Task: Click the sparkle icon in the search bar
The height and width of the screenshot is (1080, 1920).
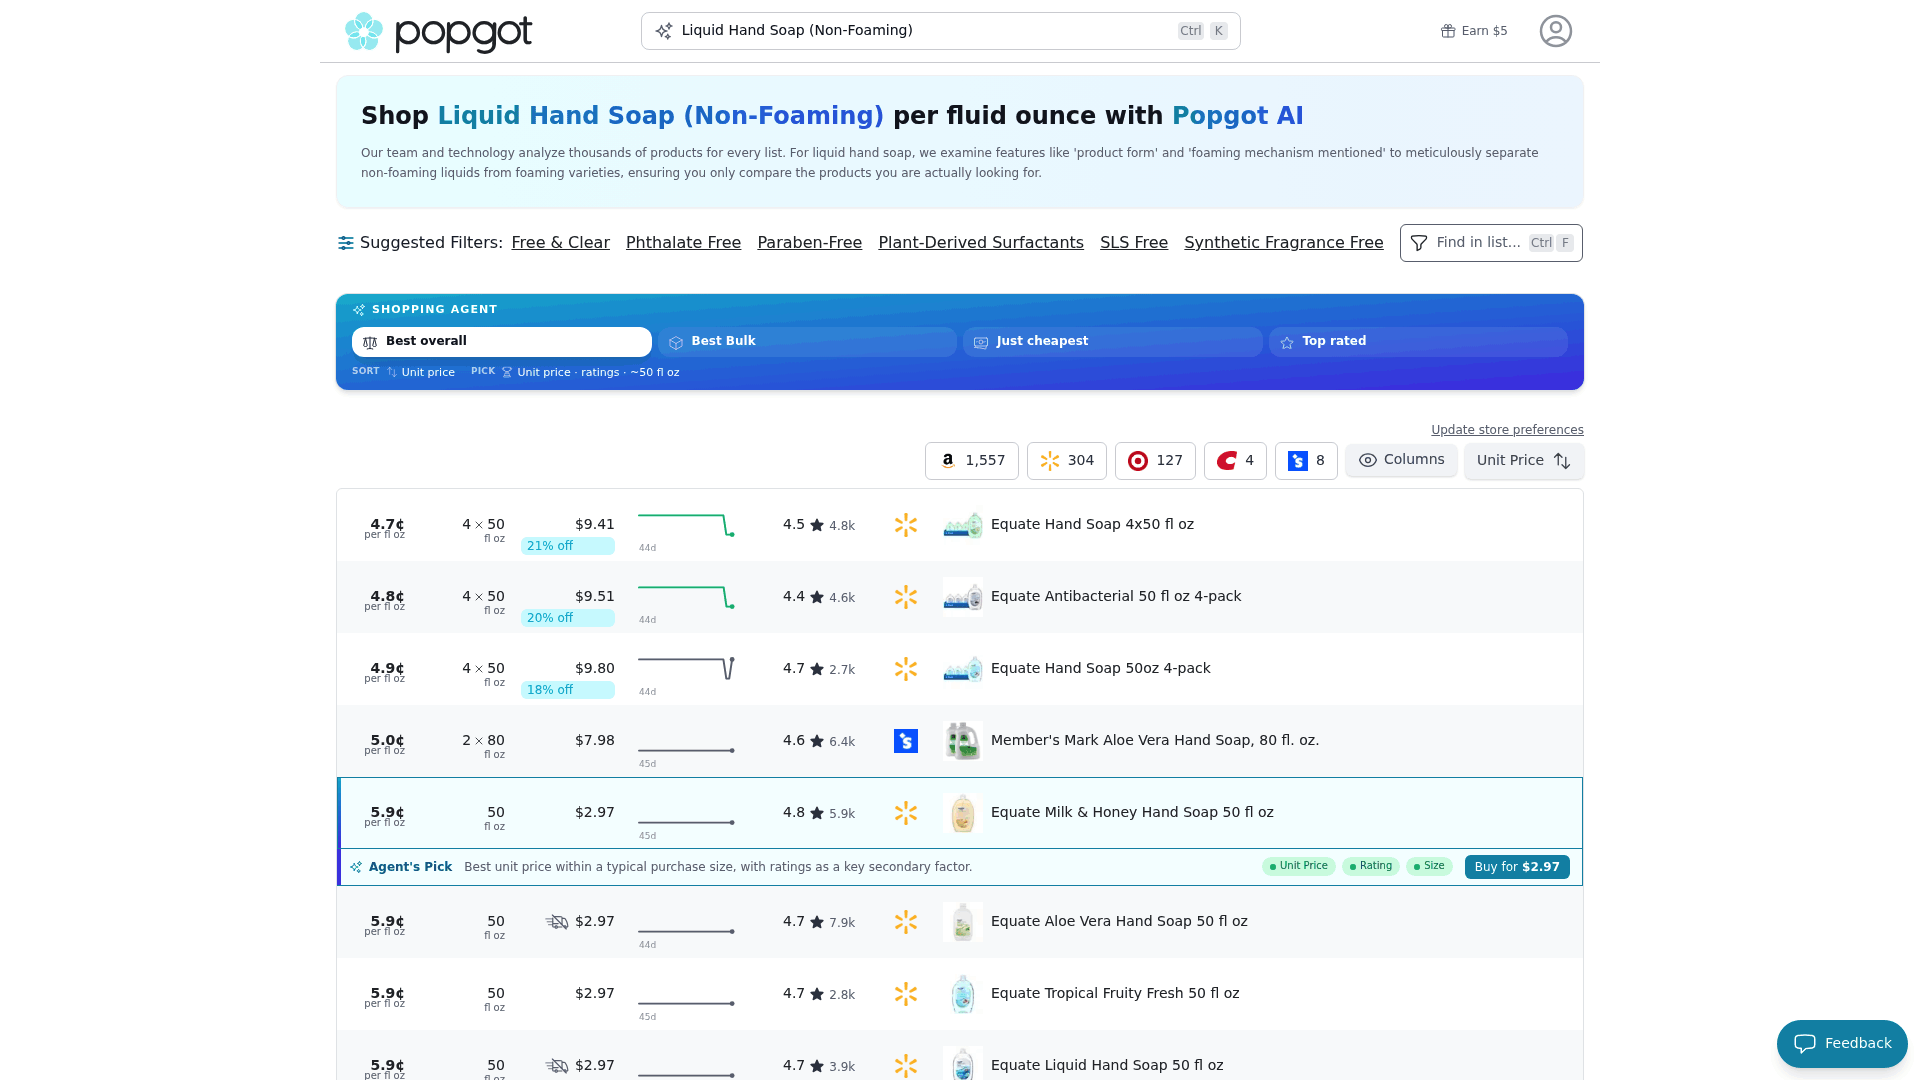Action: [664, 31]
